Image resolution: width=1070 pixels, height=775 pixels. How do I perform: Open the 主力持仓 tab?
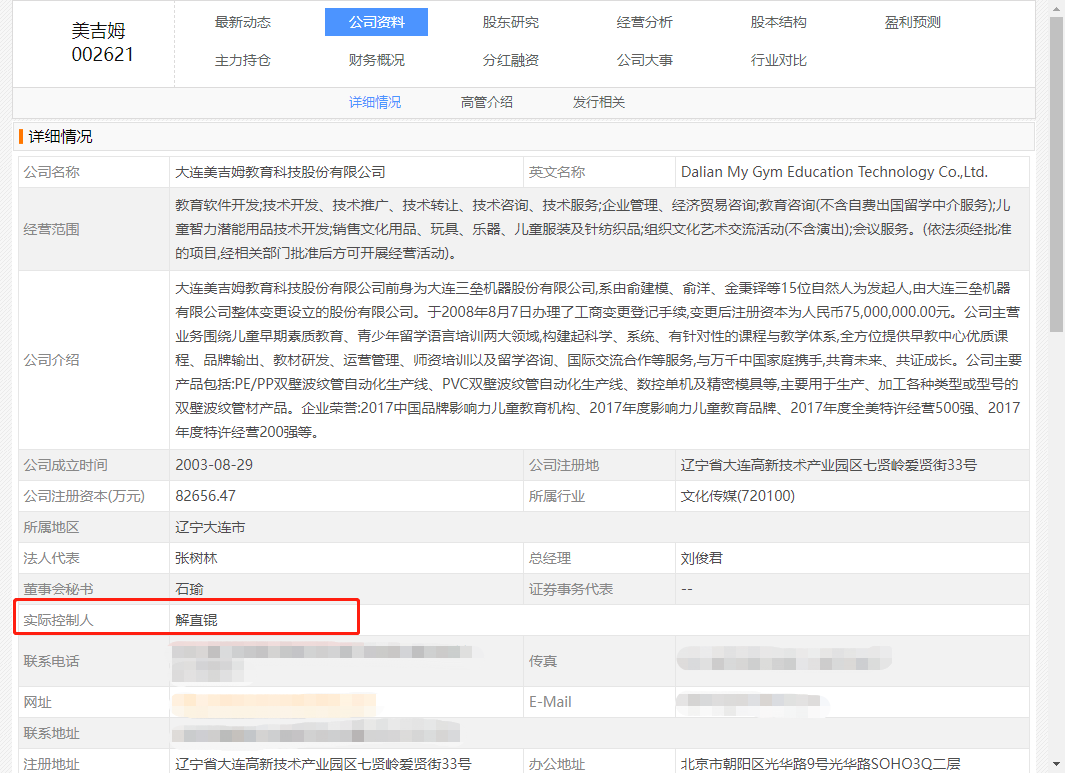tap(242, 60)
